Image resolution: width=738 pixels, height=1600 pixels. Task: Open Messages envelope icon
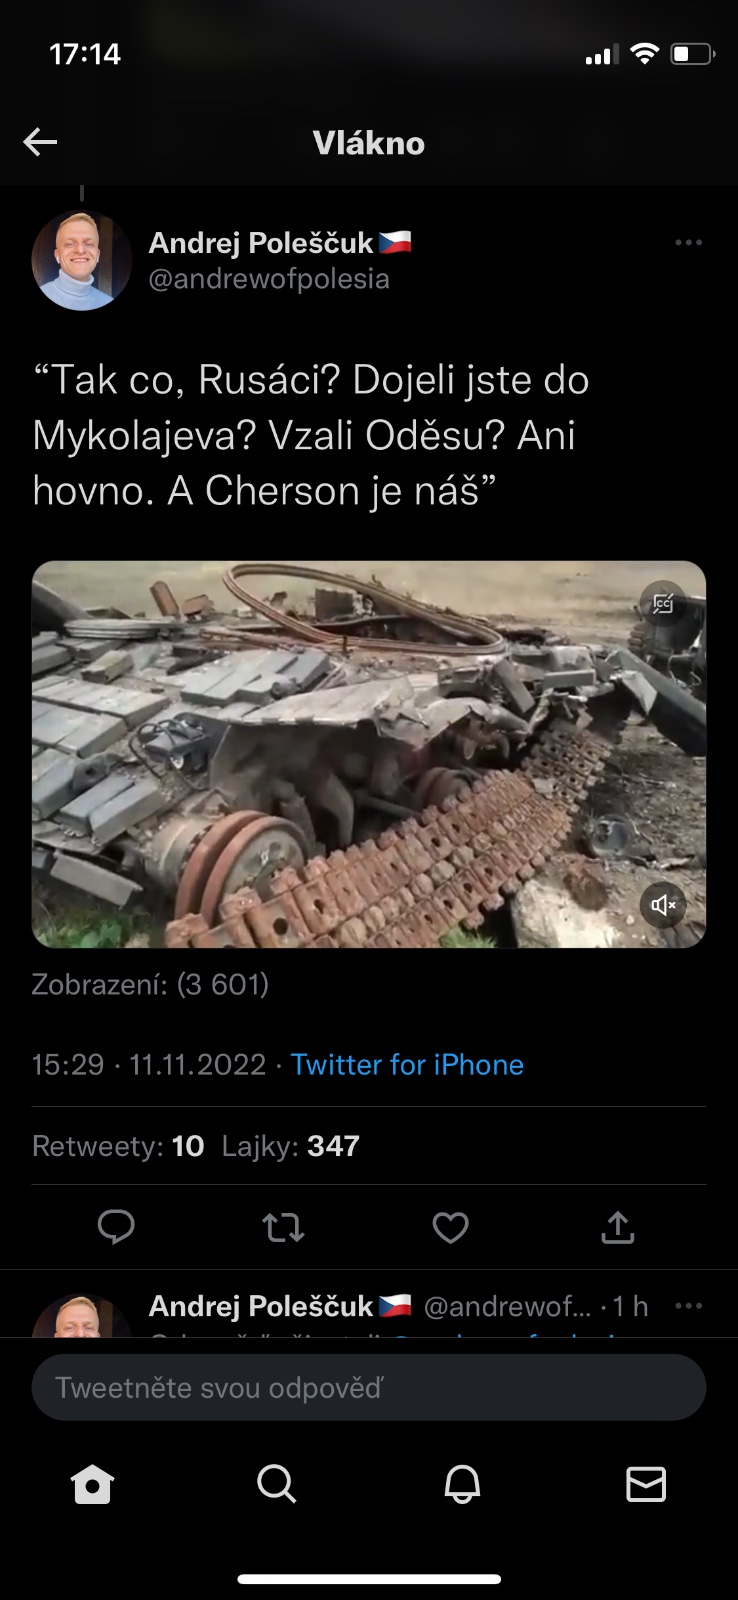tap(646, 1484)
